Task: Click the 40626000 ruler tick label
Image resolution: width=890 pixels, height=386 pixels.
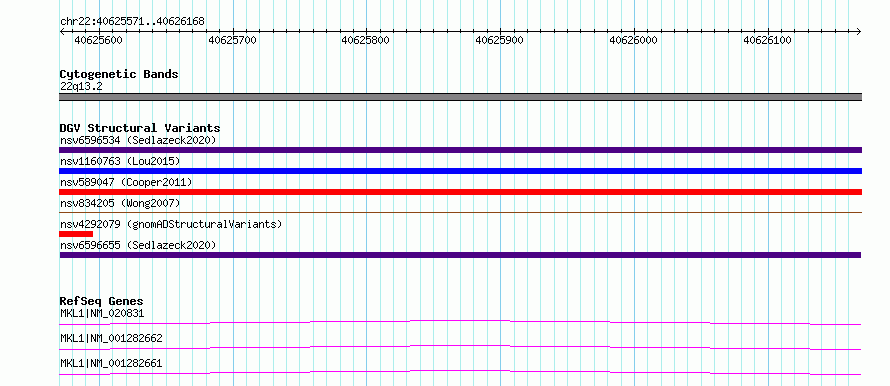Action: click(x=633, y=40)
